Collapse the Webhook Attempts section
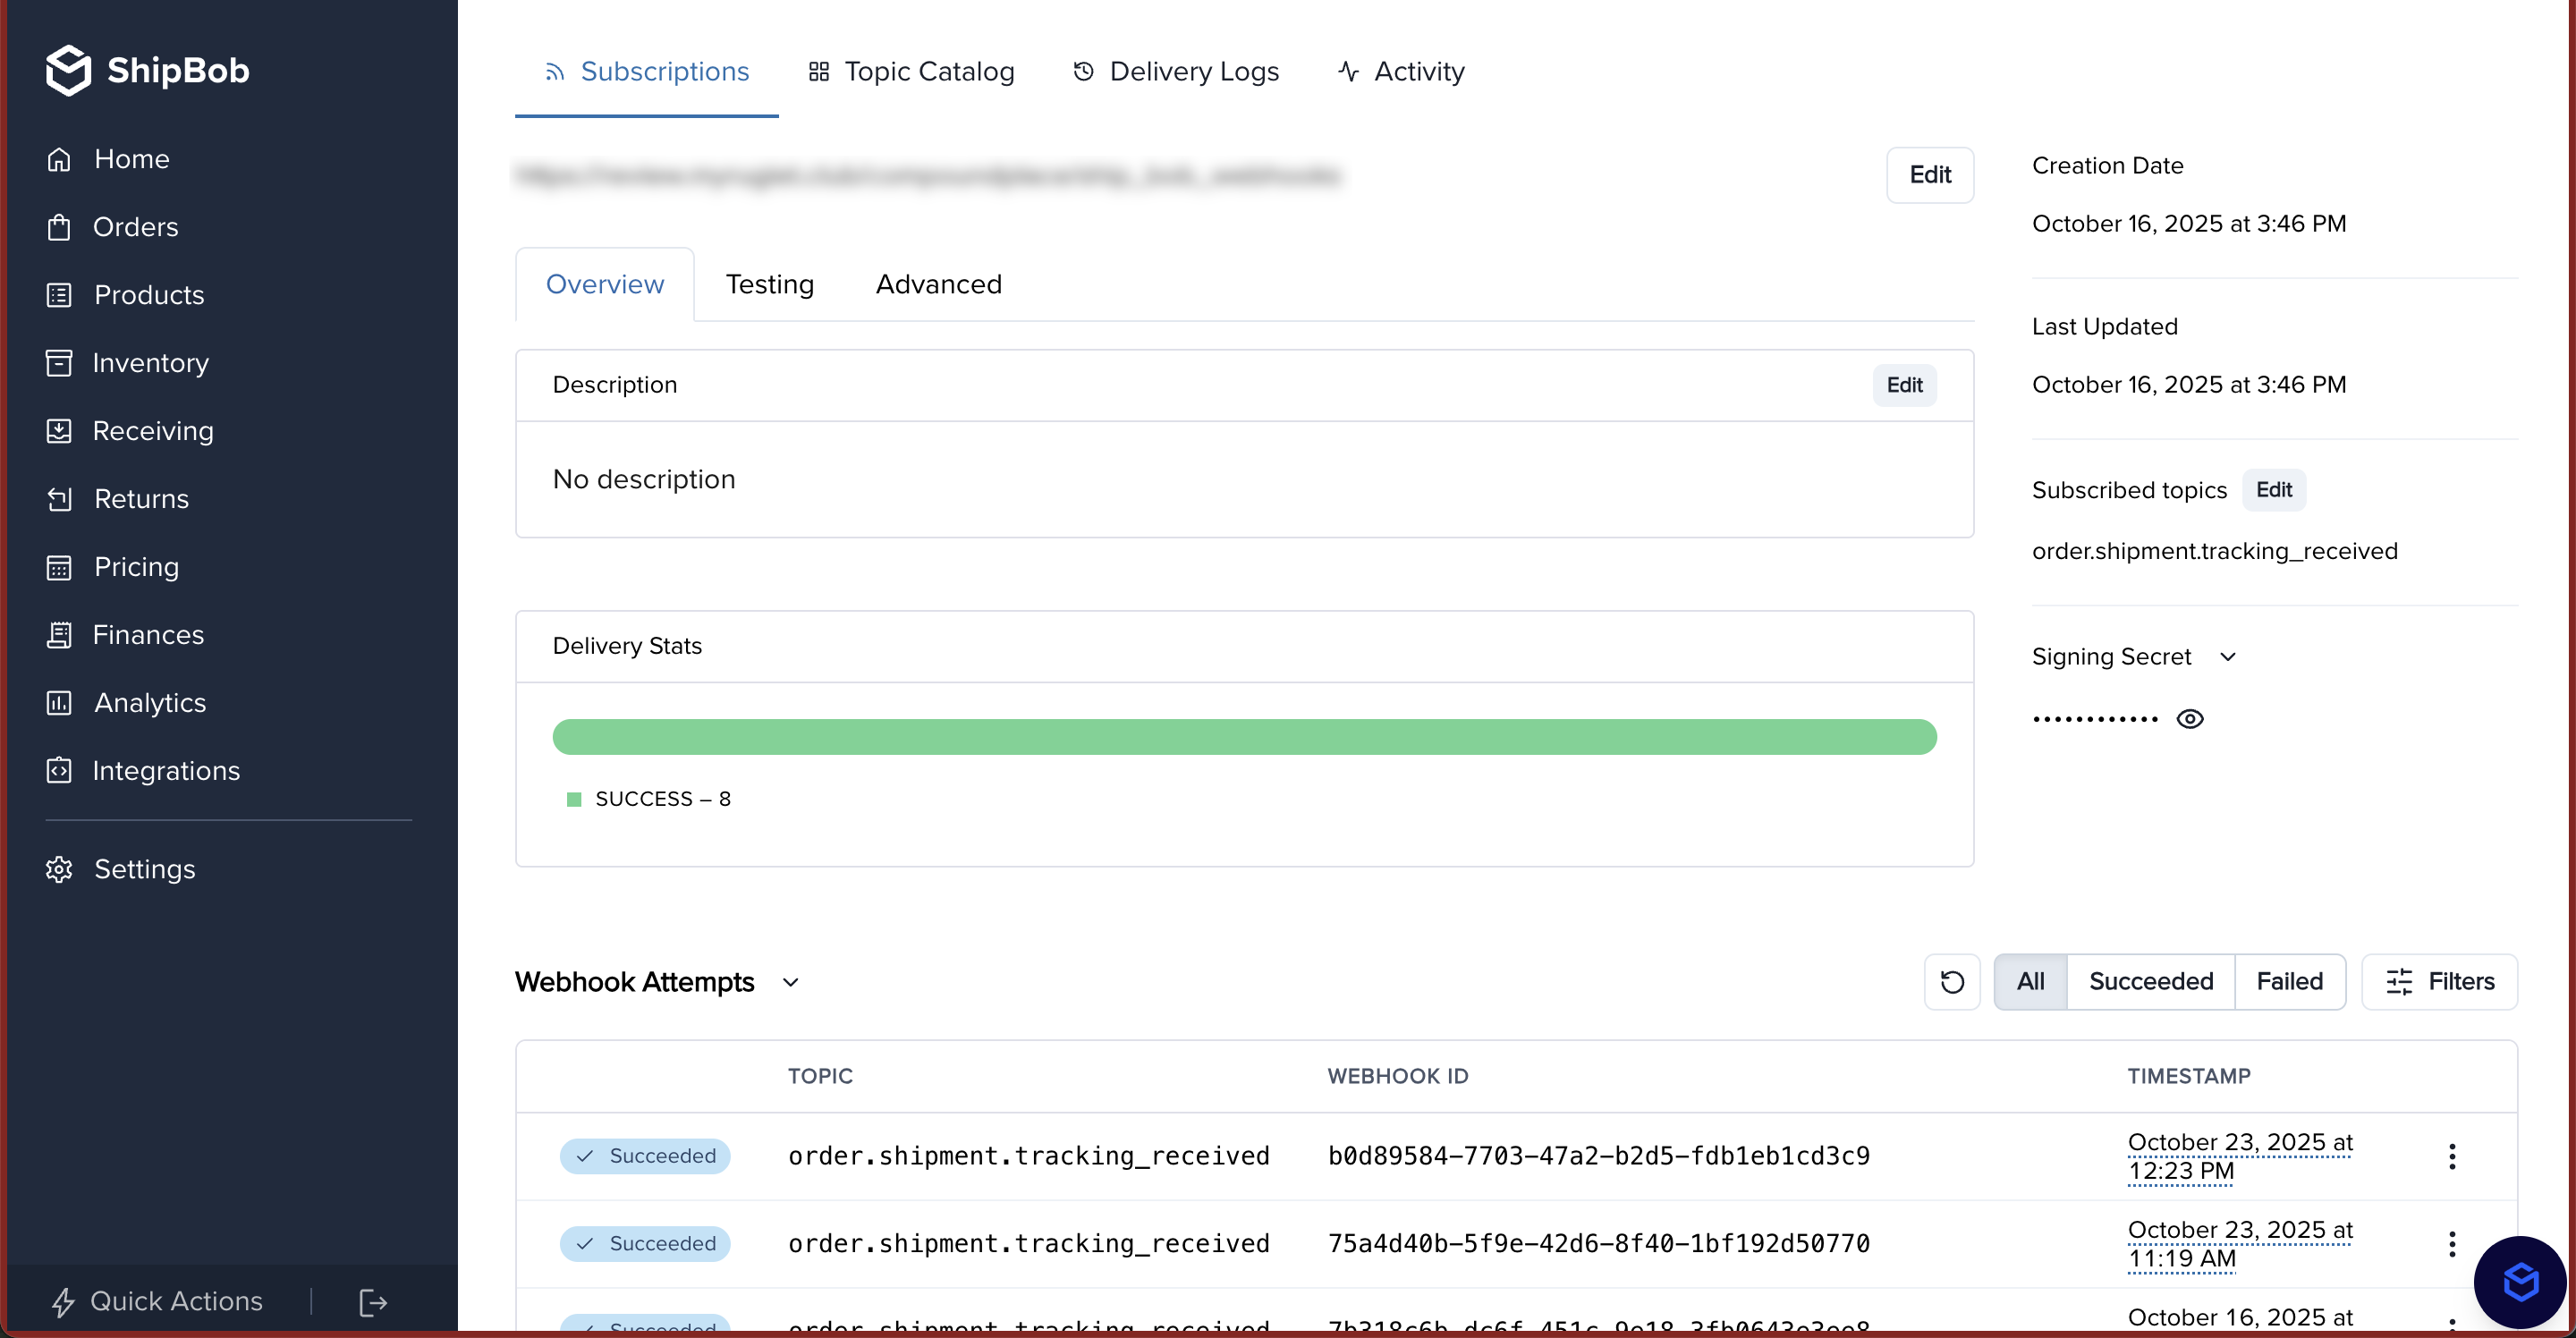 click(x=790, y=982)
